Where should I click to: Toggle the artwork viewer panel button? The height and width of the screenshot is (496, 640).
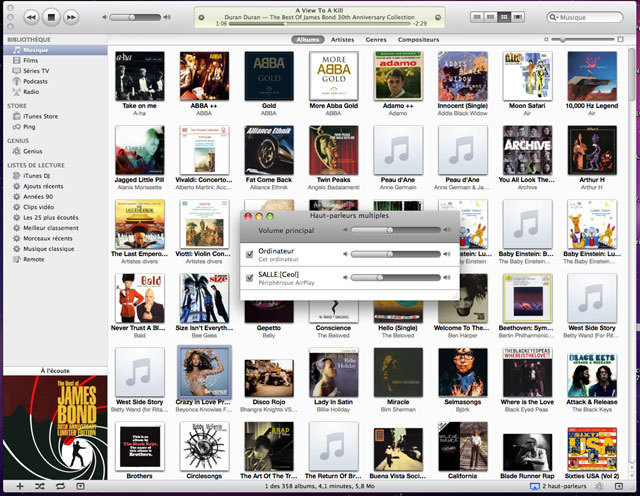tap(80, 486)
